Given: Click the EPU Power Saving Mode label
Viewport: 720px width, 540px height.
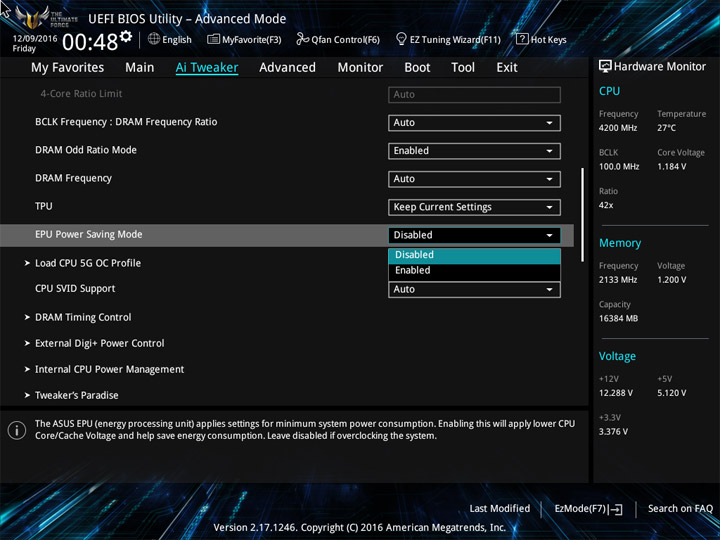Looking at the screenshot, I should [89, 234].
